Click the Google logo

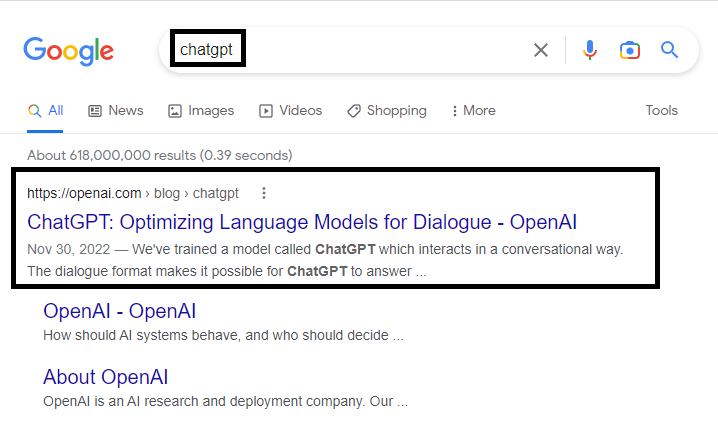(x=69, y=51)
